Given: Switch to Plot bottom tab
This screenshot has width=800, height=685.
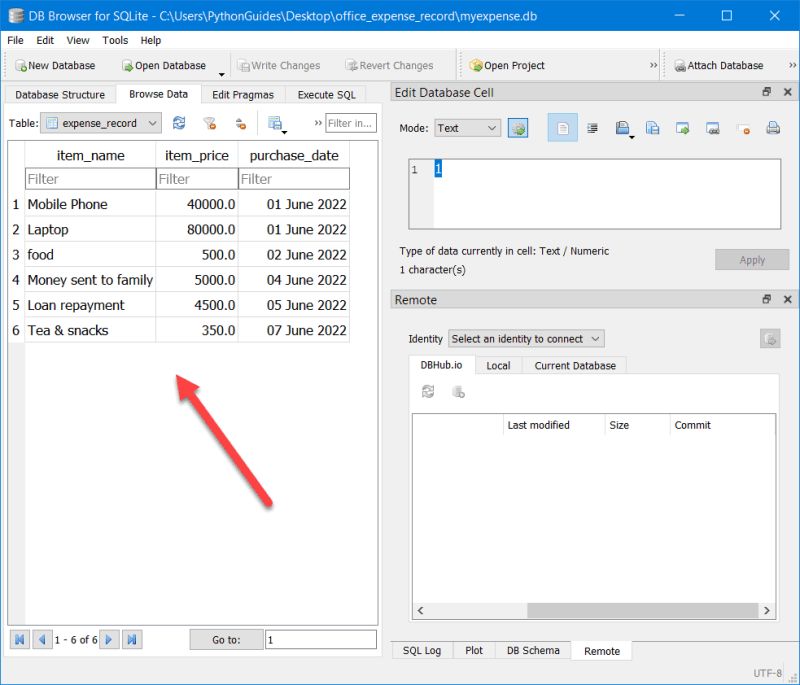Looking at the screenshot, I should point(473,650).
